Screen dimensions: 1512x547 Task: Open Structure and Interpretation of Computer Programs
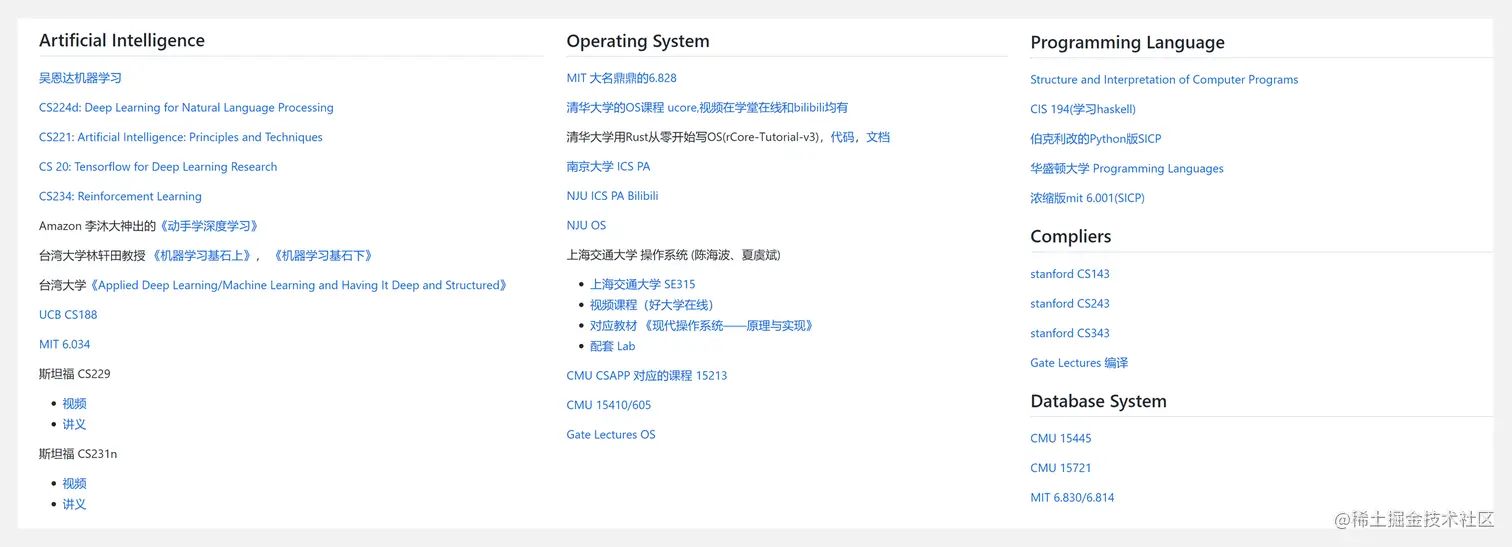tap(1164, 80)
